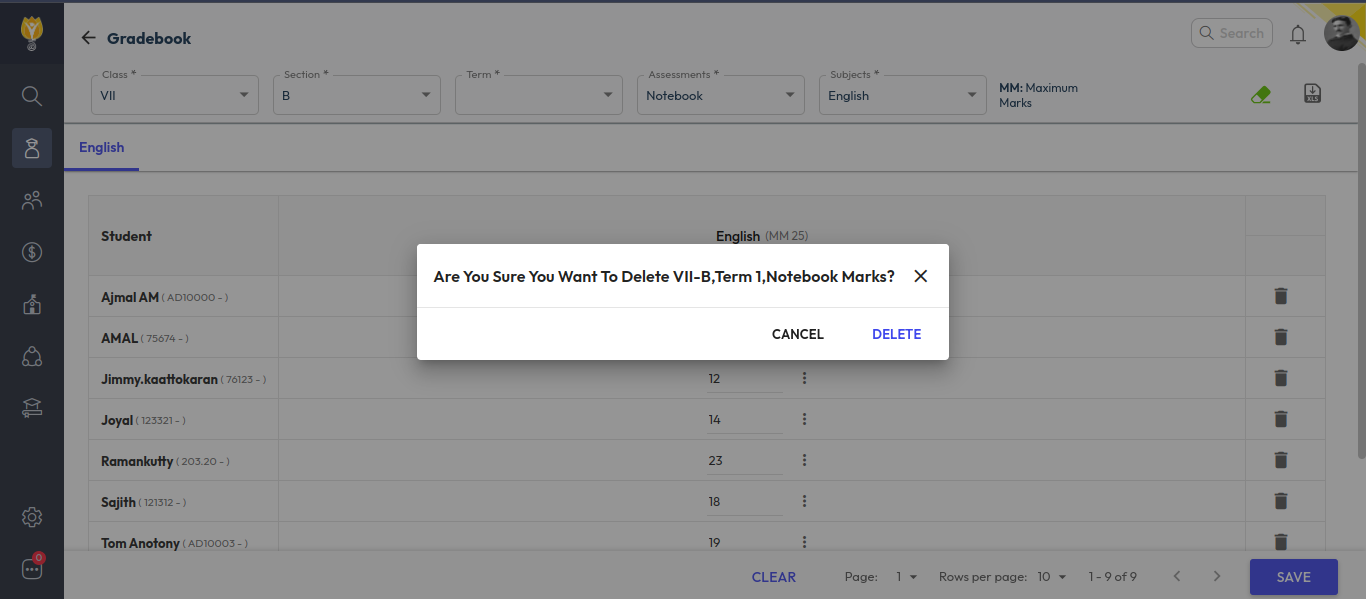This screenshot has width=1366, height=599.
Task: Select the English tab
Action: click(102, 148)
